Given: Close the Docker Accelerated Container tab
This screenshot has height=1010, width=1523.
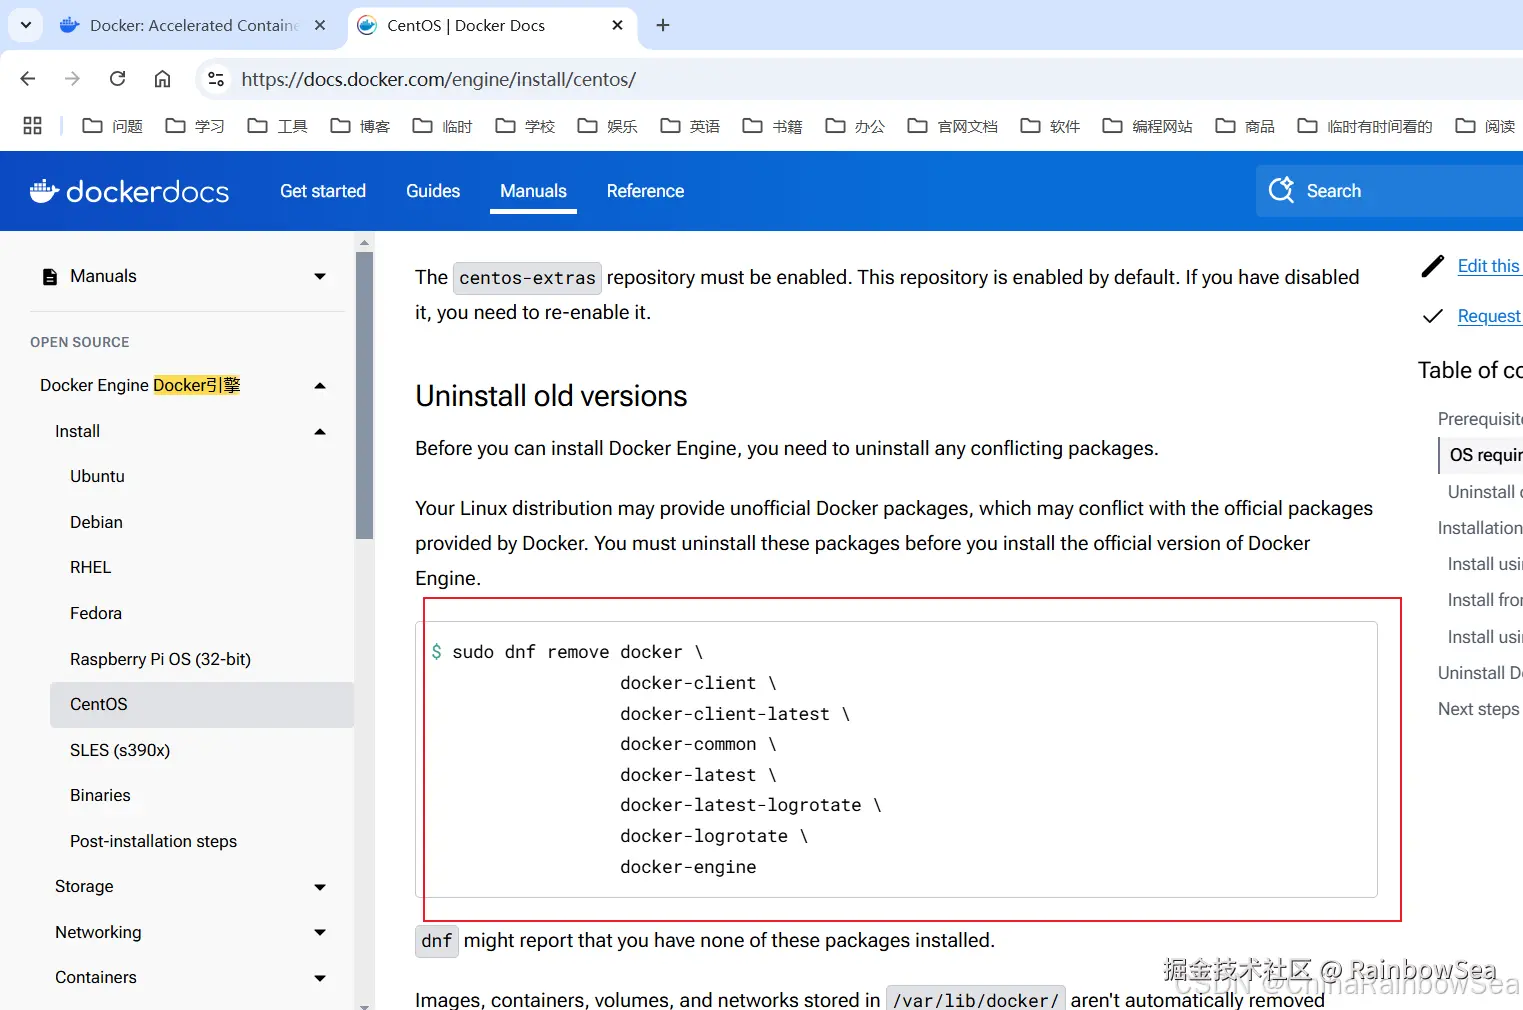Looking at the screenshot, I should 320,25.
